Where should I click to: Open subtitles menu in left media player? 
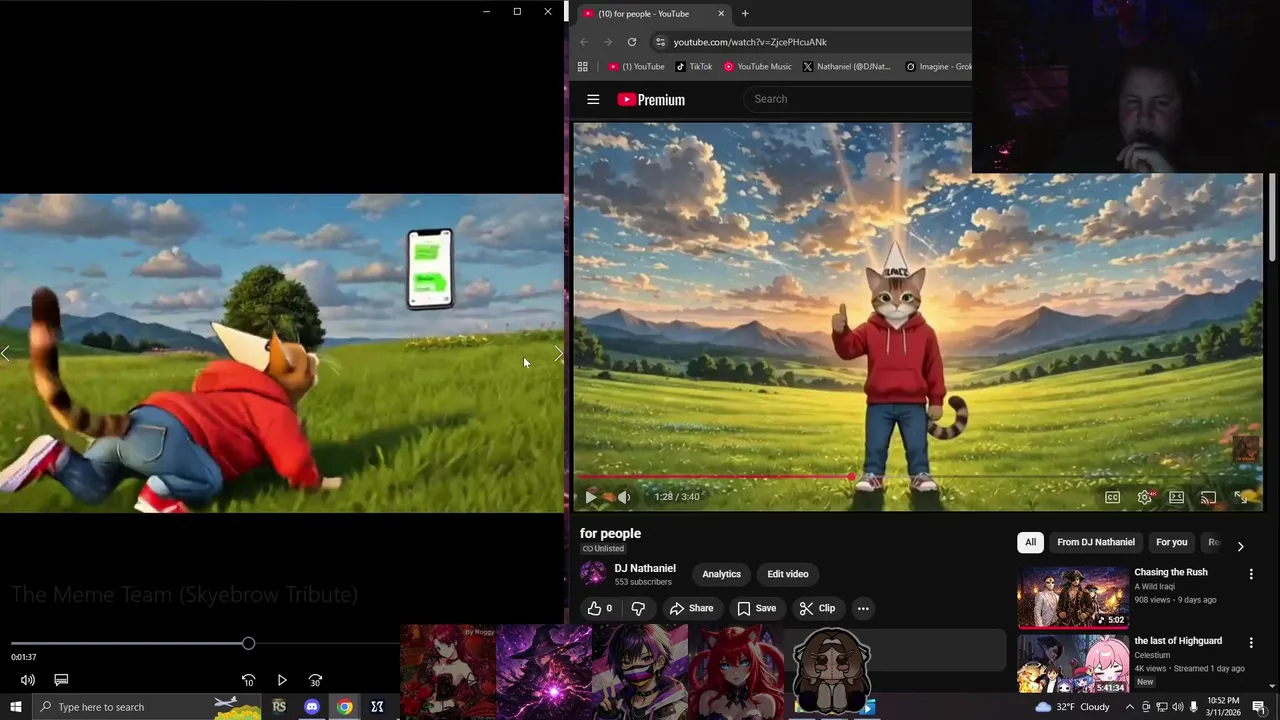click(x=61, y=680)
